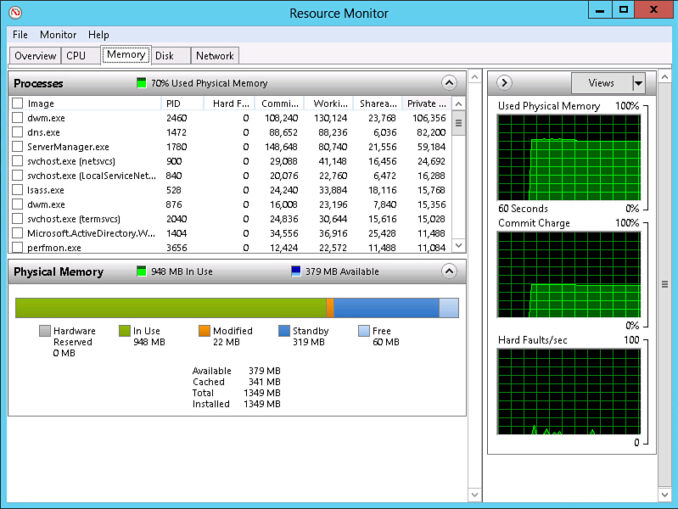
Task: Click the process list scrollbar thumb
Action: tap(459, 123)
